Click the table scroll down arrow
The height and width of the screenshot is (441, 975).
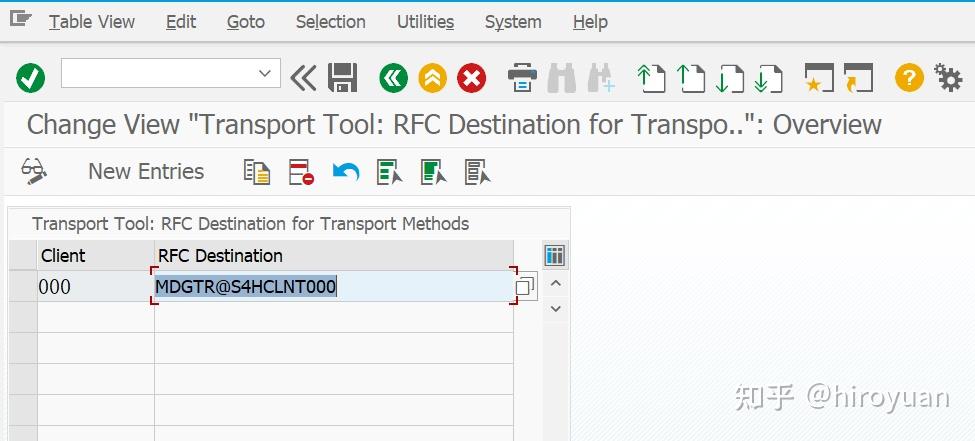556,309
